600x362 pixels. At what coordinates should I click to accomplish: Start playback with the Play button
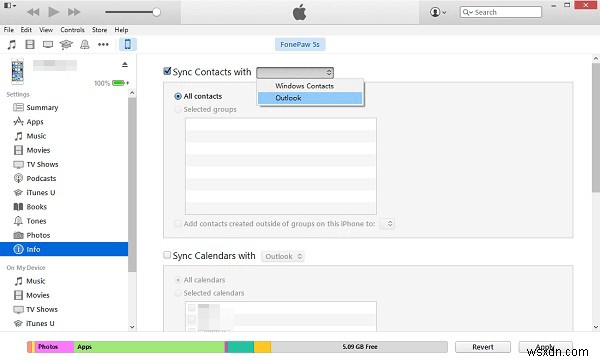coord(54,12)
